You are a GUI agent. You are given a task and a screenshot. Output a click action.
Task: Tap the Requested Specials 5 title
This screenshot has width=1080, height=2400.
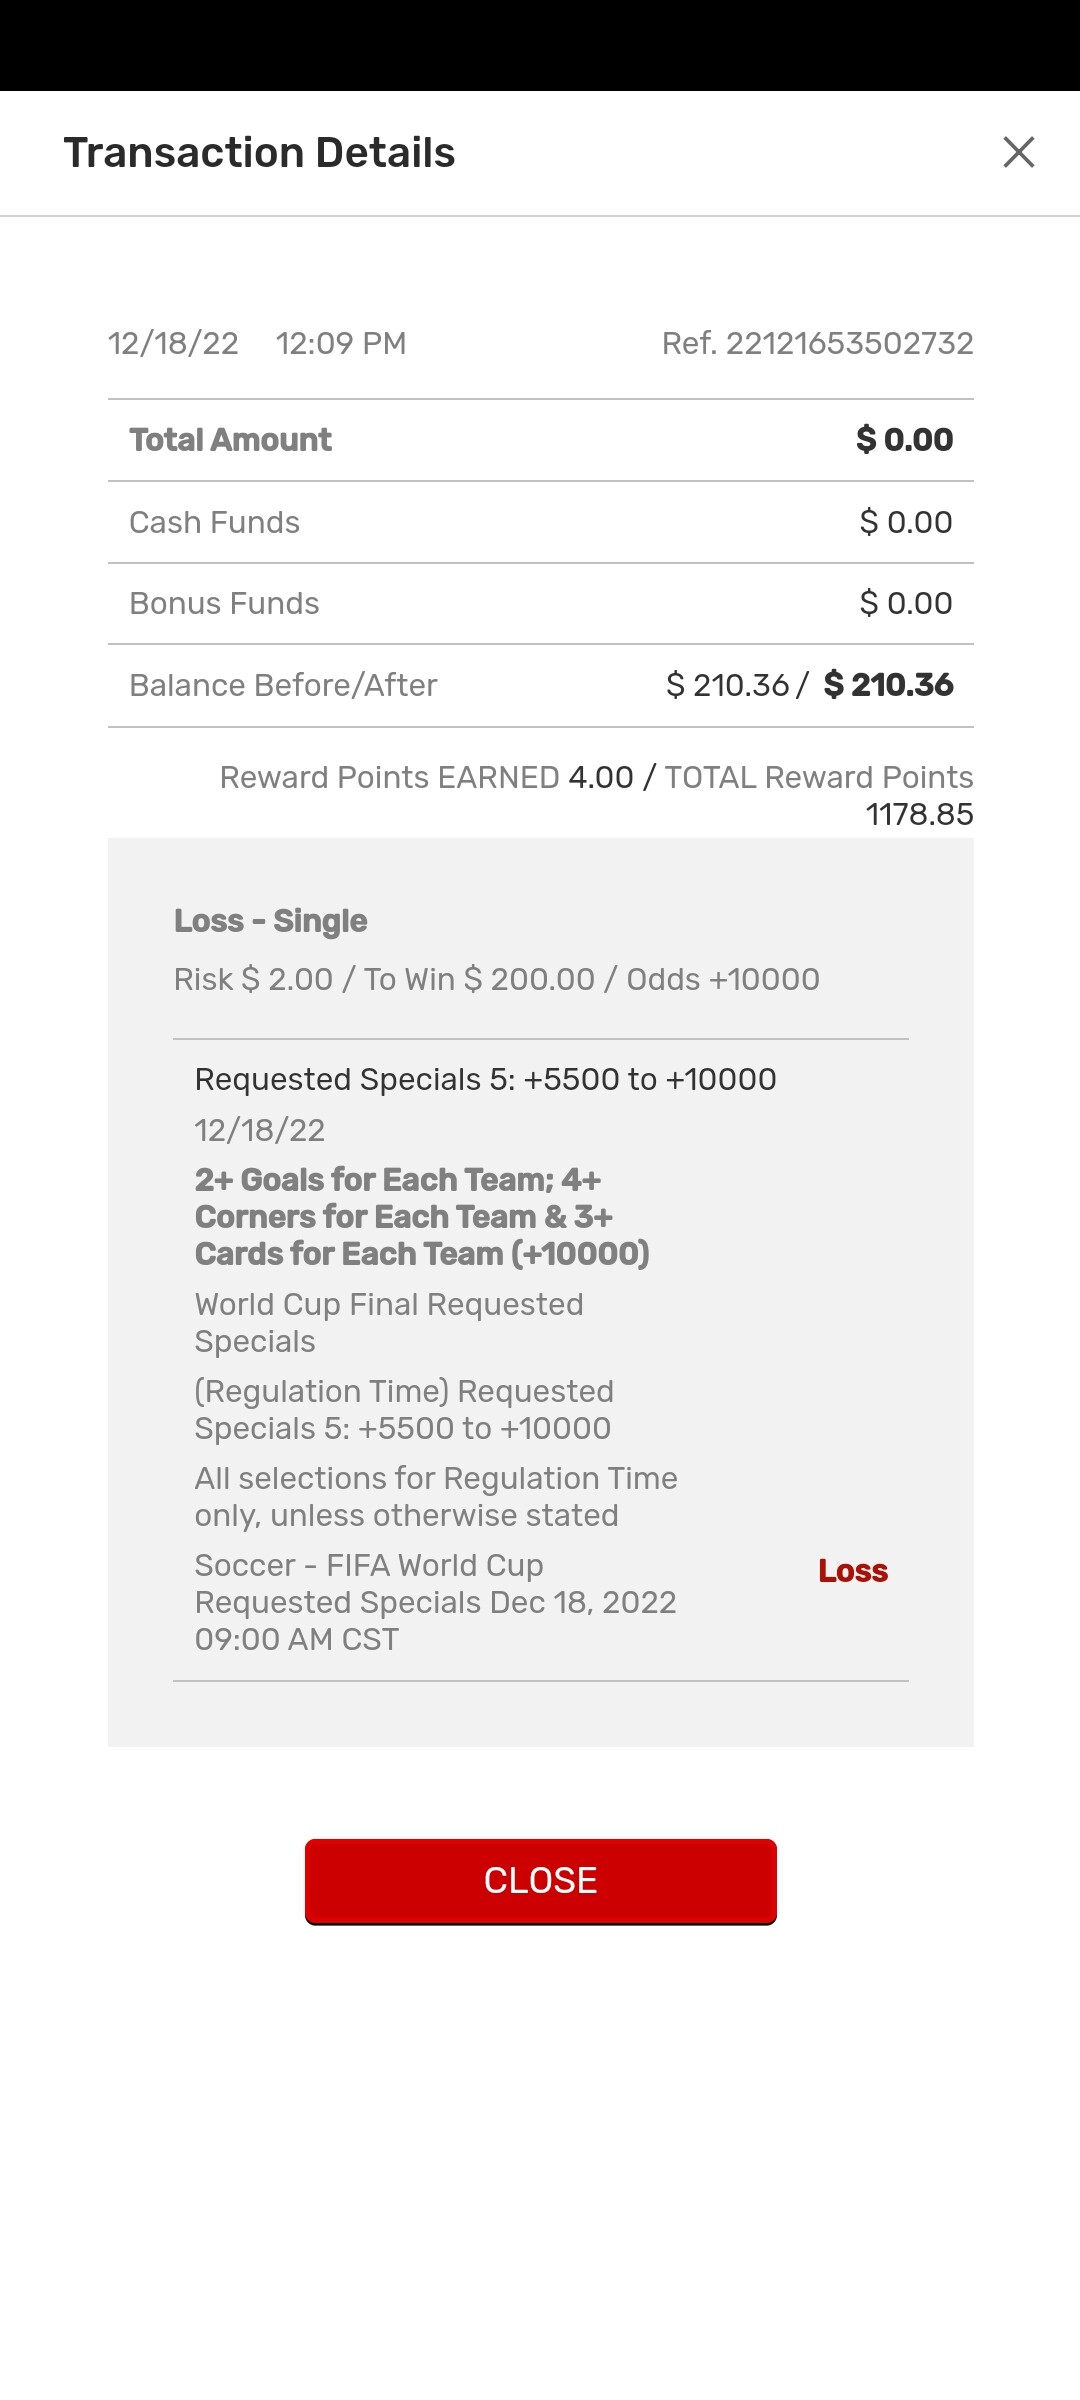coord(485,1079)
